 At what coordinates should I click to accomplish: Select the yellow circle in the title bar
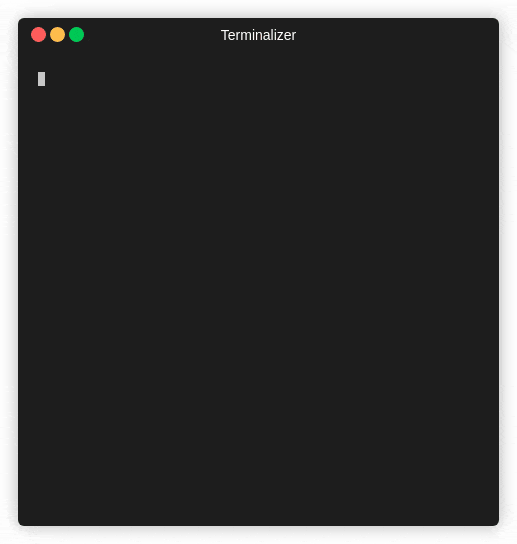[57, 35]
